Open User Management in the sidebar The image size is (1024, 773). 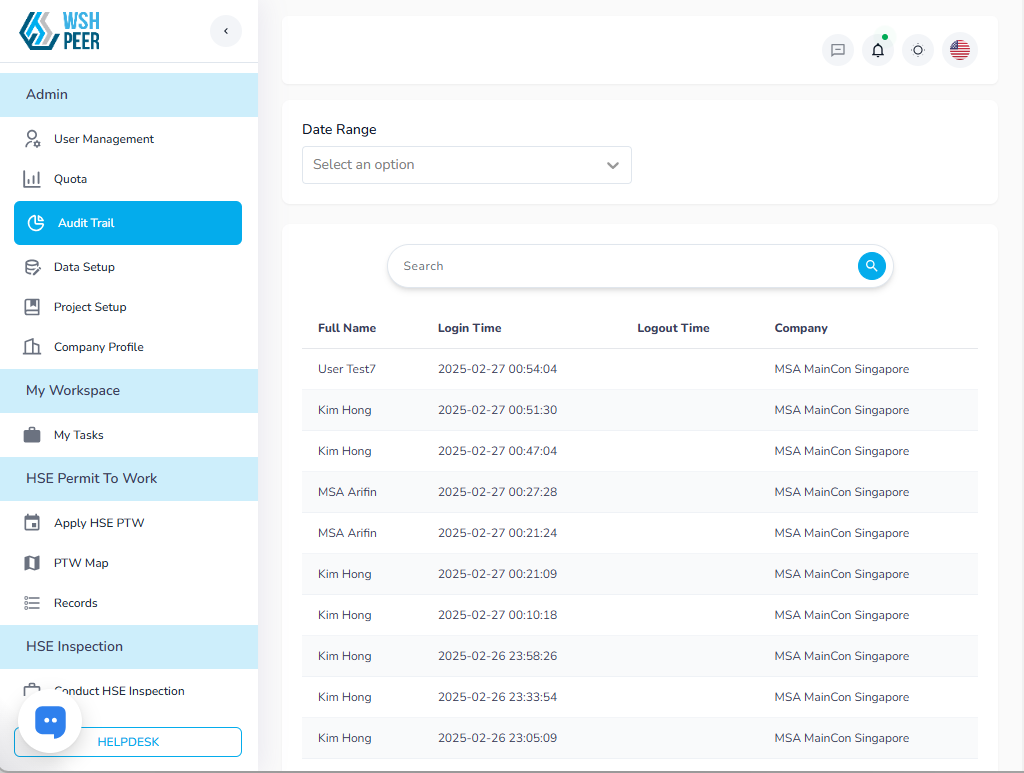tap(103, 139)
